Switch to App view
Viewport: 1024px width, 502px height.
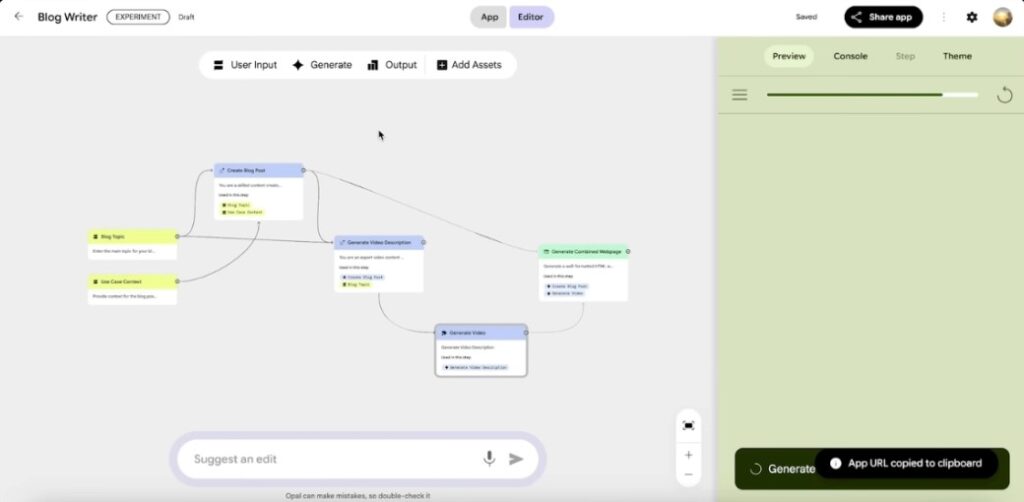tap(489, 17)
